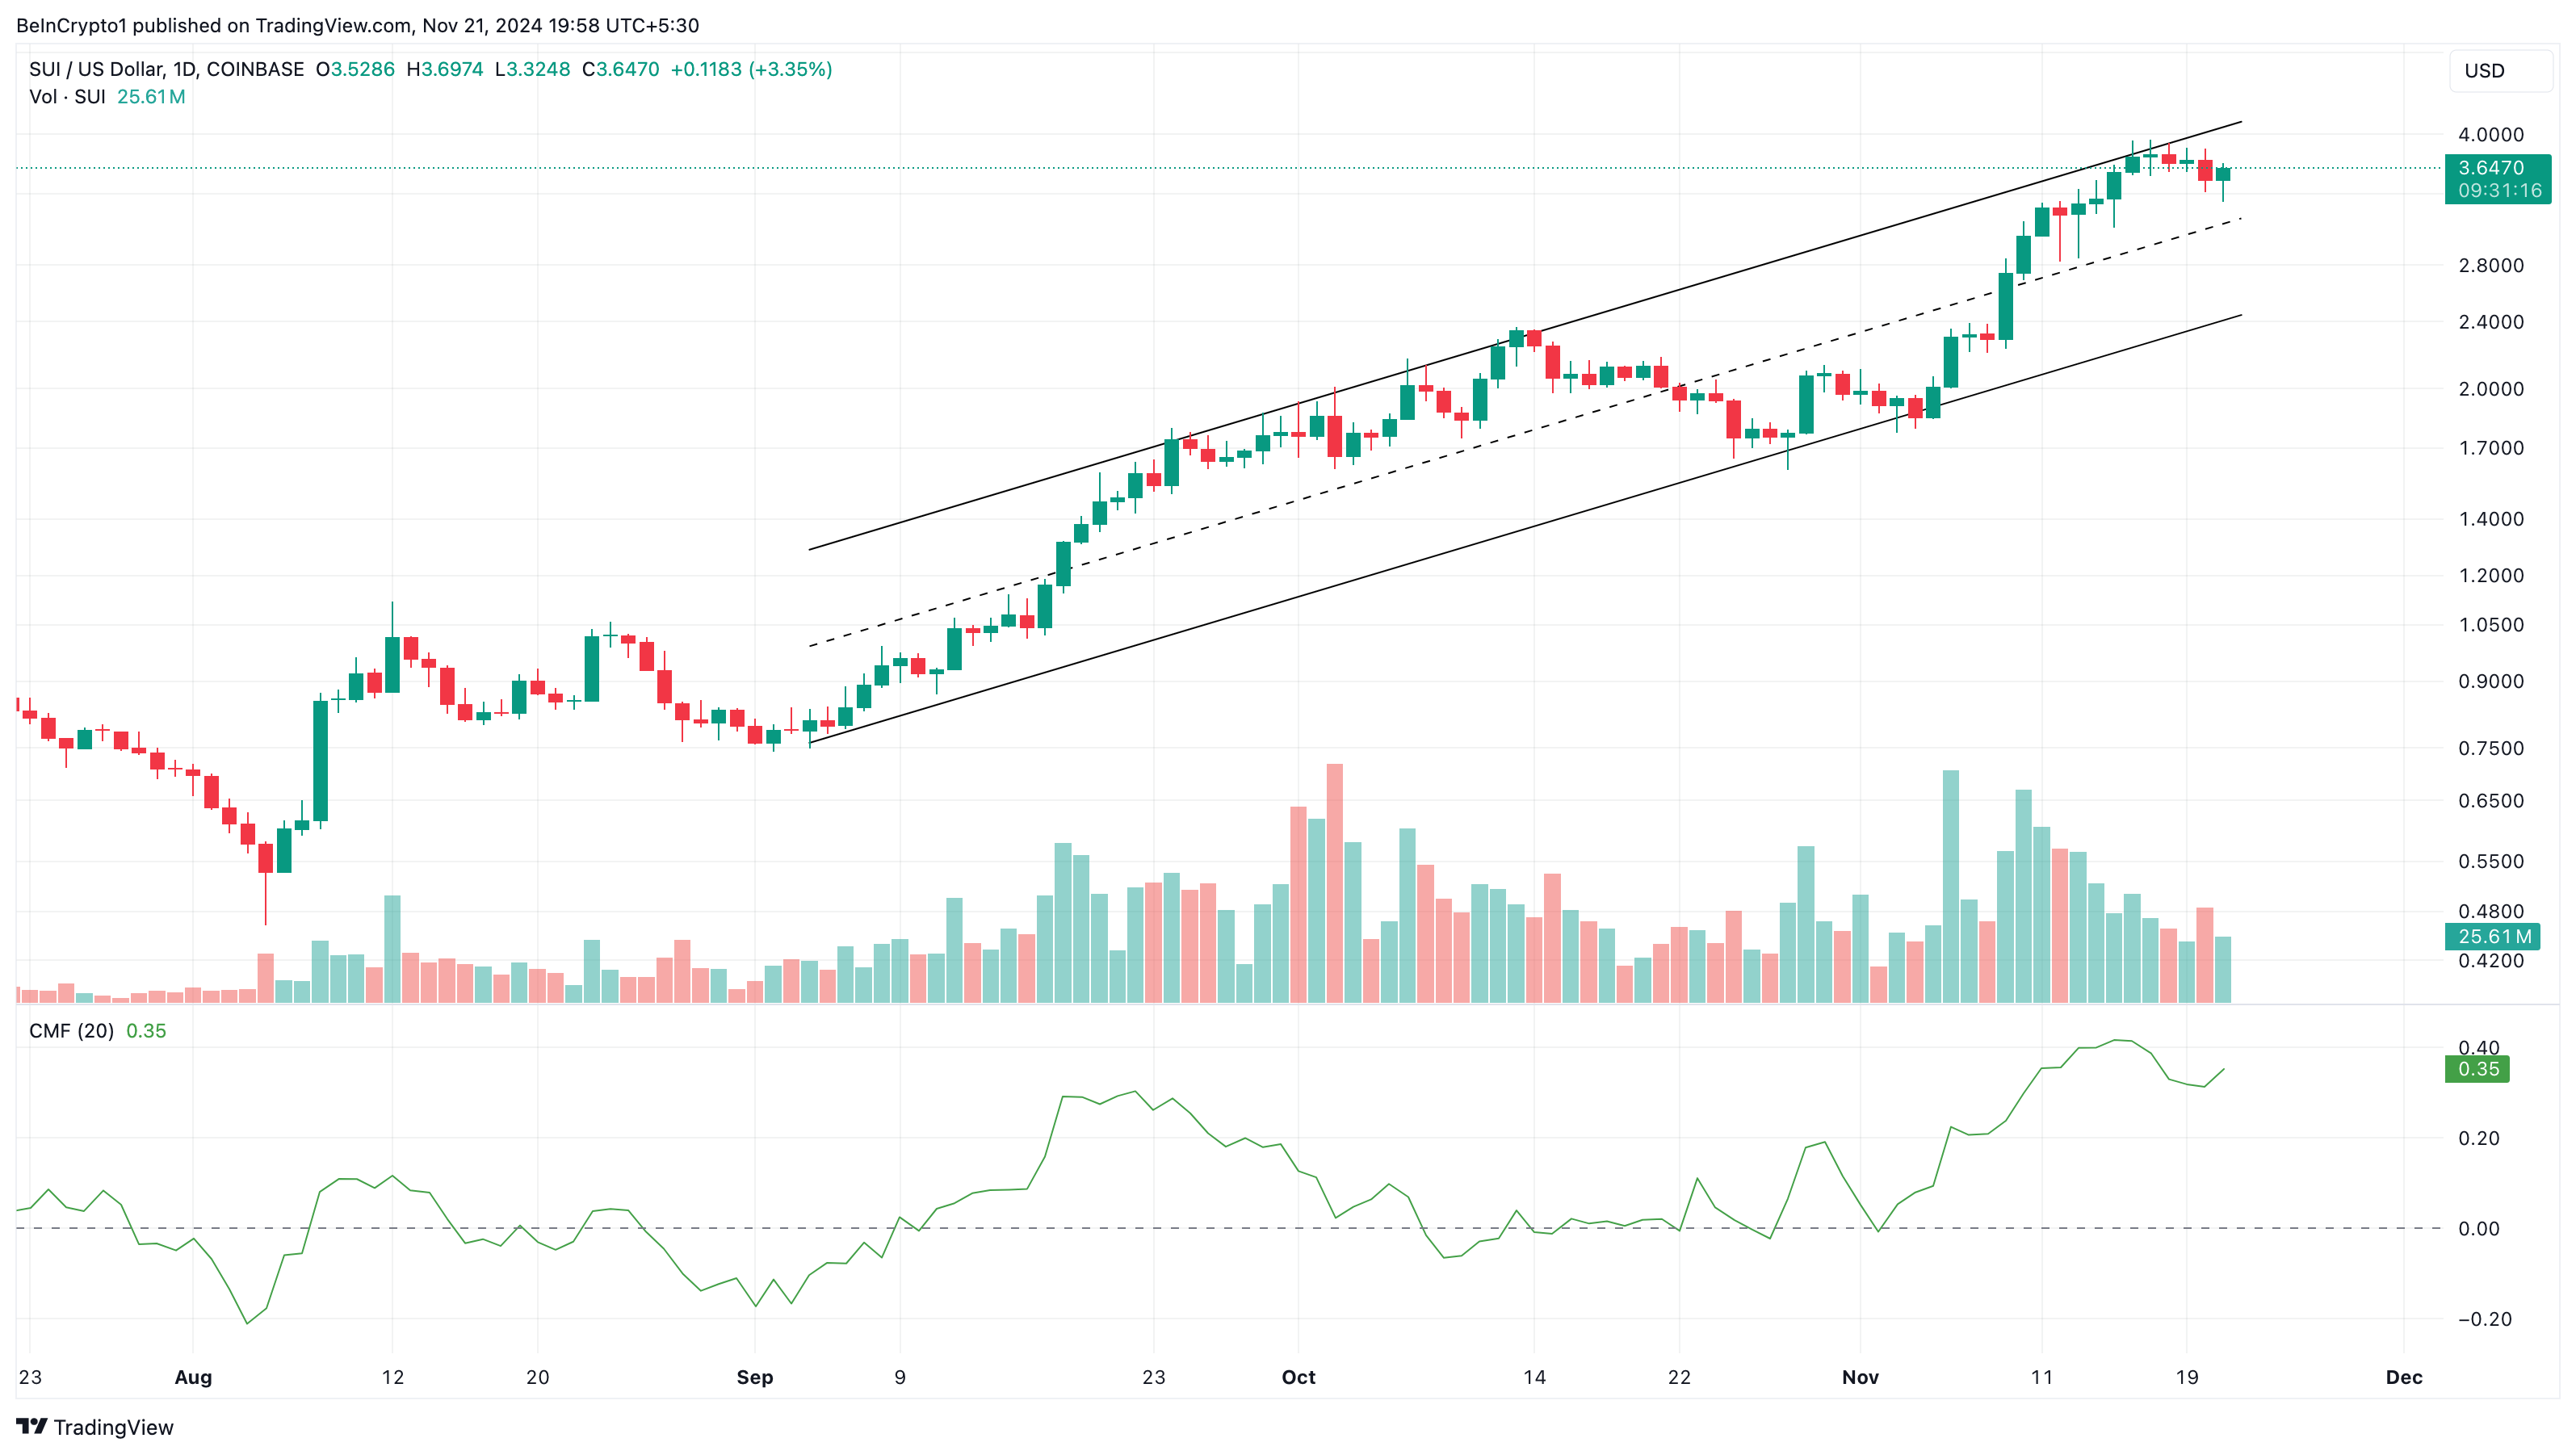Click the TradingView text at bottom left
This screenshot has height=1455, width=2576.
113,1427
